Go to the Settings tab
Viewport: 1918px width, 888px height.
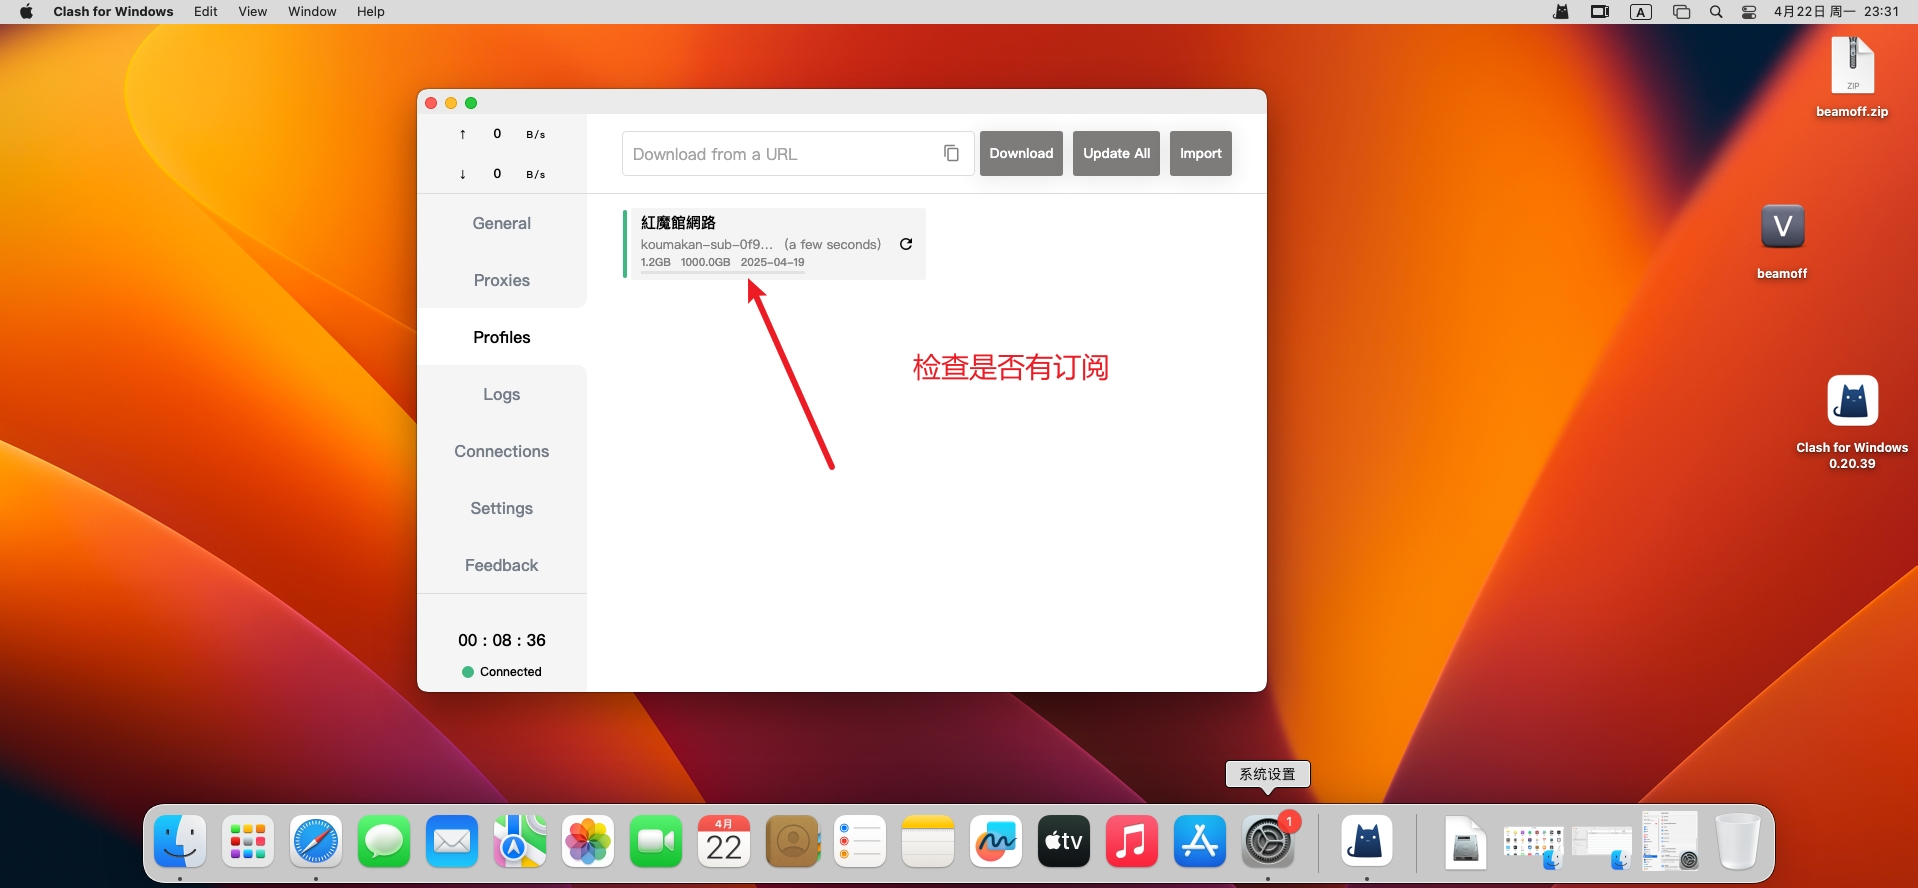[x=502, y=508]
